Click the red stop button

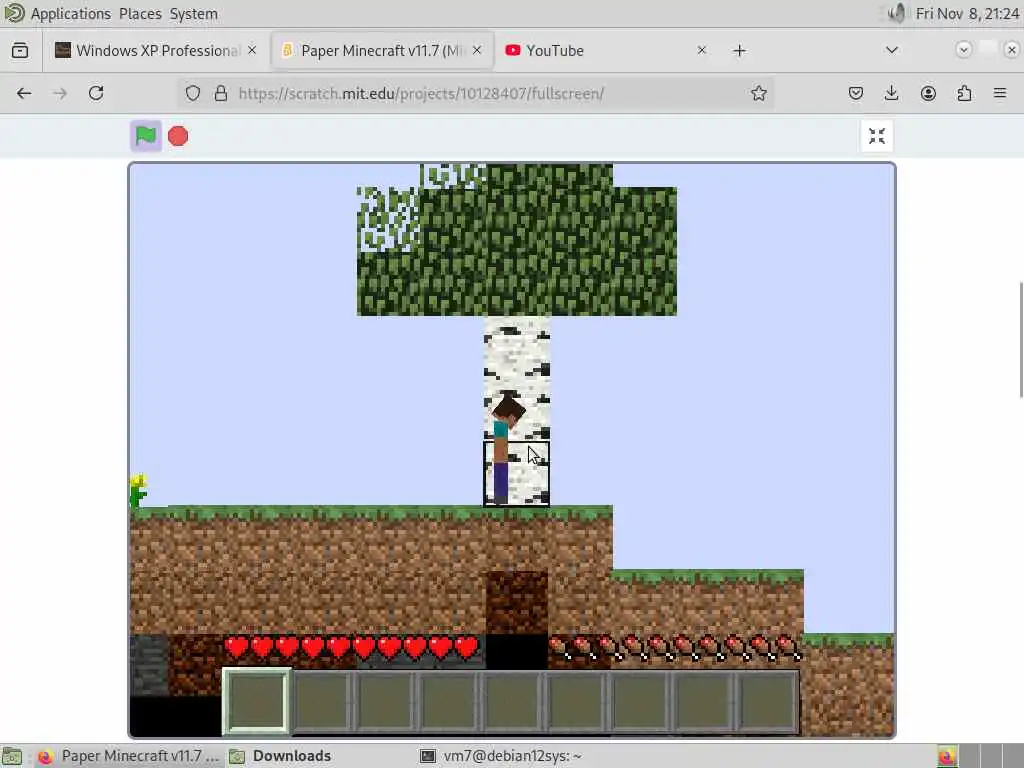tap(178, 136)
